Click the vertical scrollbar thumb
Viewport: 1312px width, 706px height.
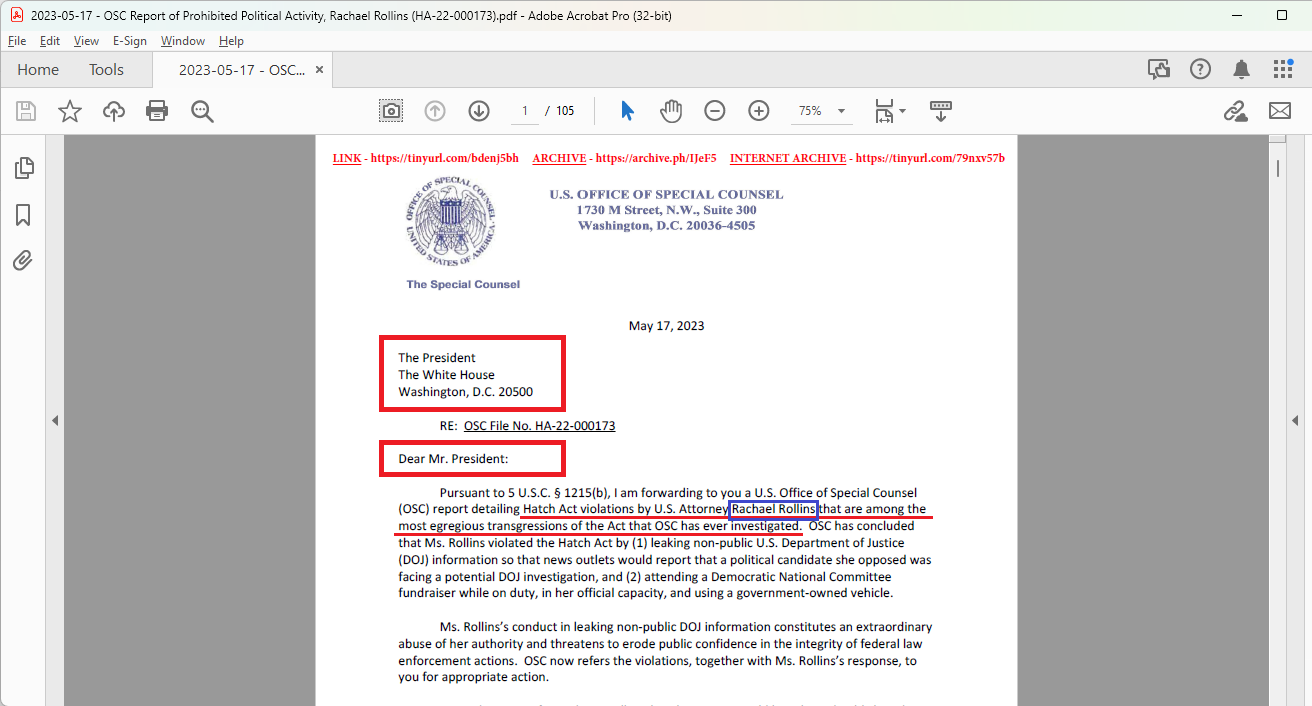[1277, 168]
